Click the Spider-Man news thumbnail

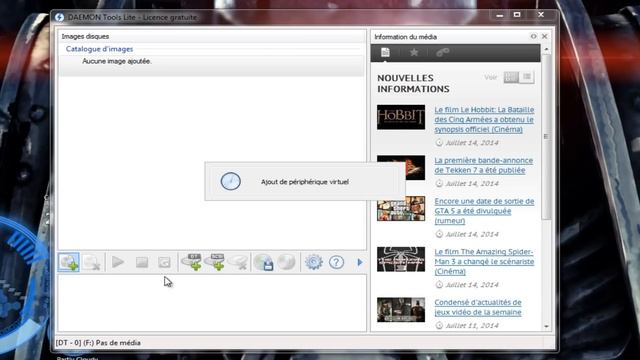[x=401, y=259]
